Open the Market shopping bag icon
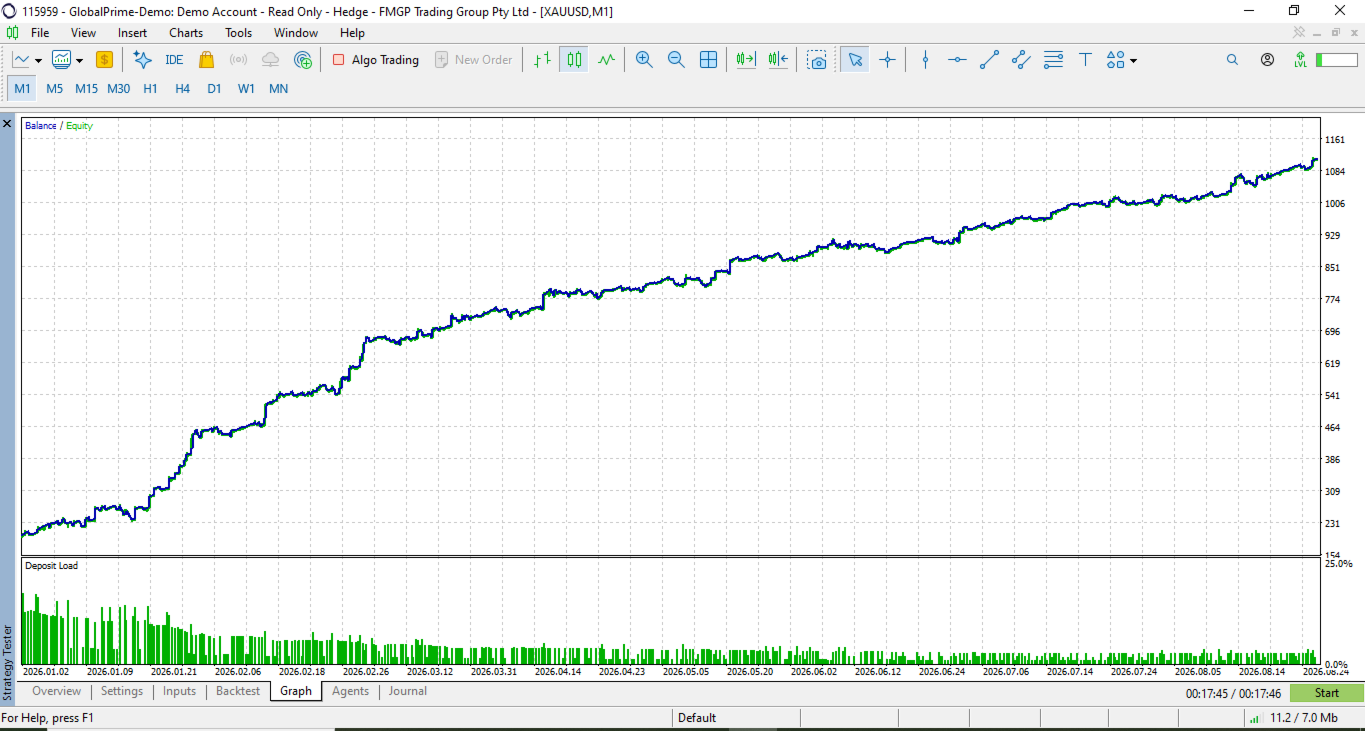The height and width of the screenshot is (731, 1365). [206, 60]
